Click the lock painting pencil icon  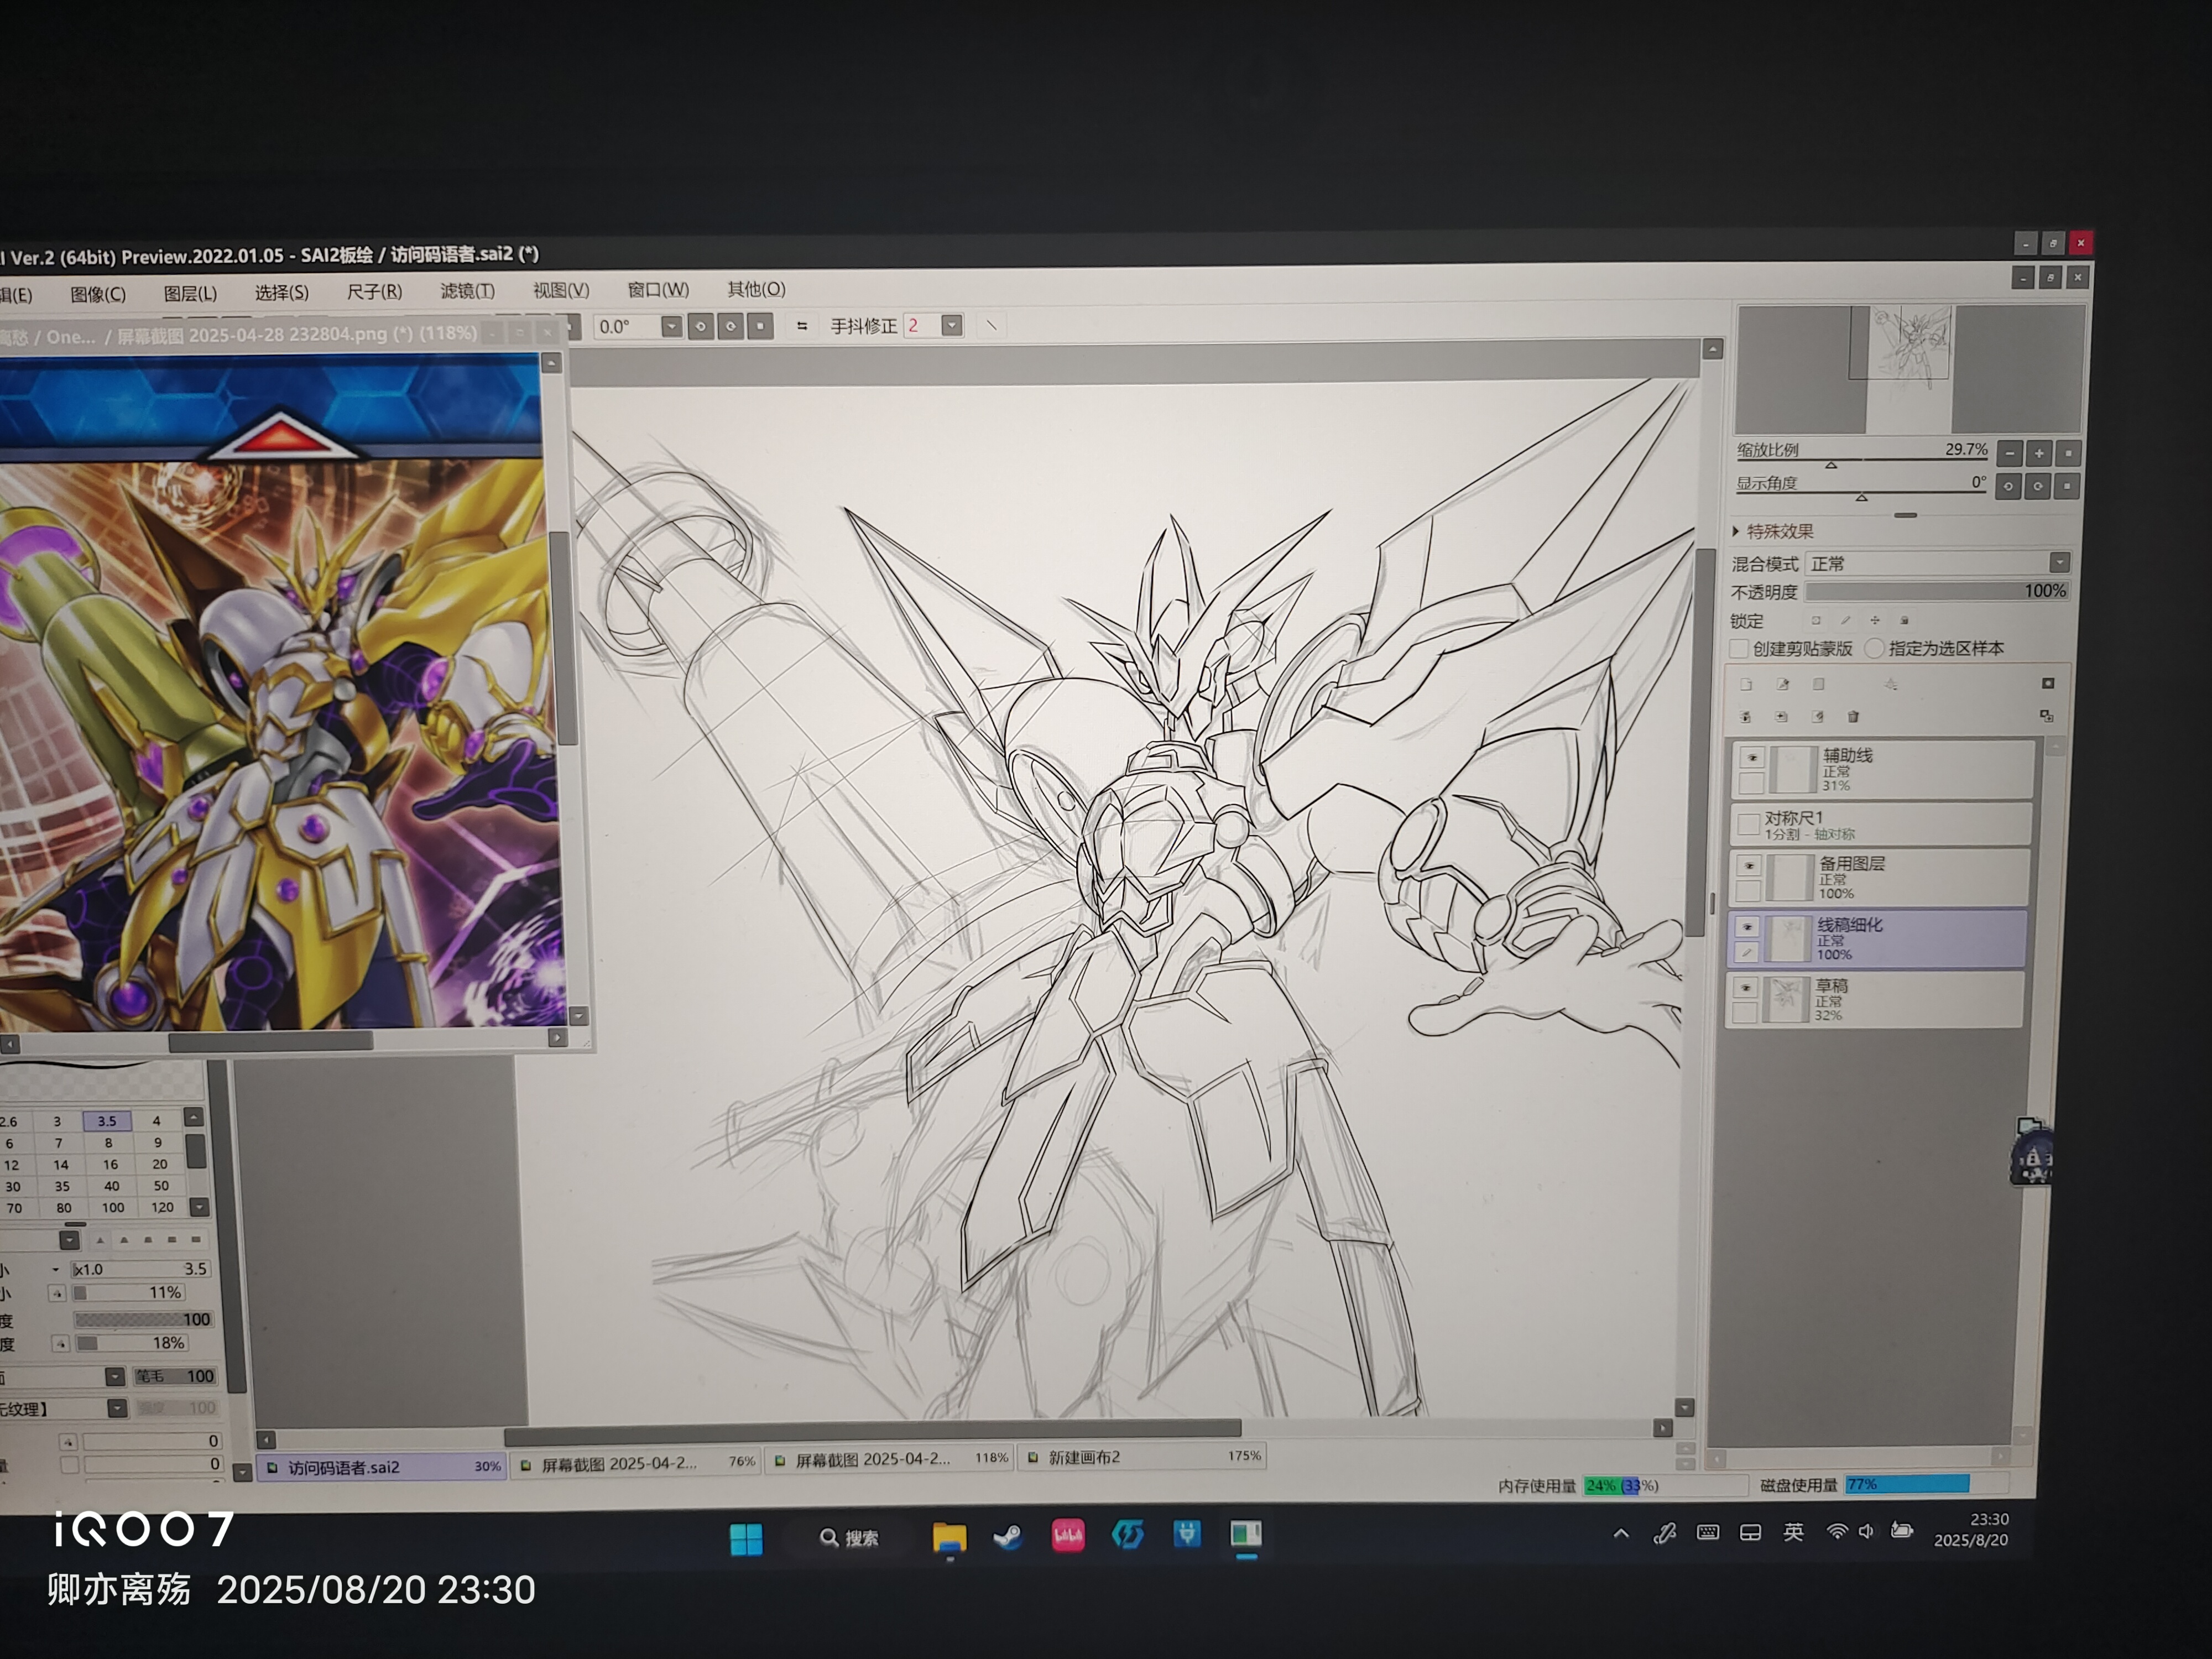[1846, 621]
